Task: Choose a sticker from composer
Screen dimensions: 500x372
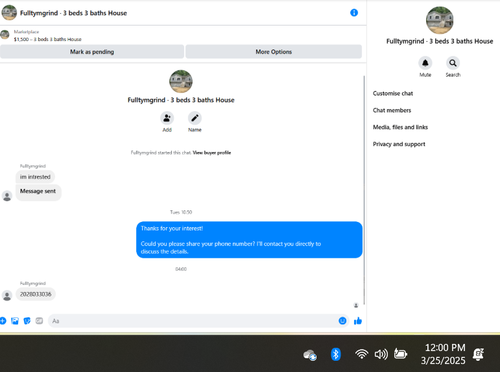Action: pos(27,321)
